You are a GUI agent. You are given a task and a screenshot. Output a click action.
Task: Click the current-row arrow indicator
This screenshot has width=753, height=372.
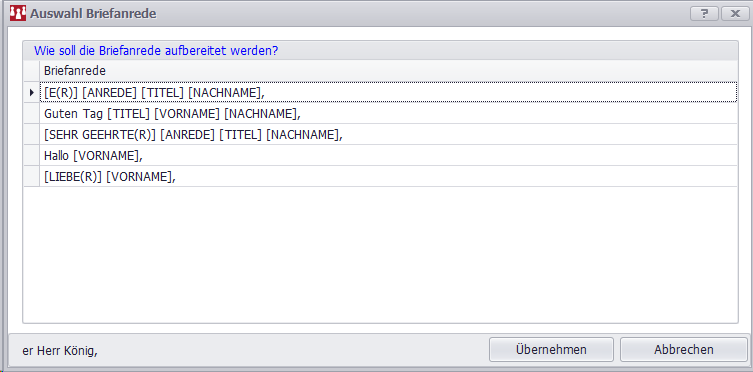(x=32, y=93)
